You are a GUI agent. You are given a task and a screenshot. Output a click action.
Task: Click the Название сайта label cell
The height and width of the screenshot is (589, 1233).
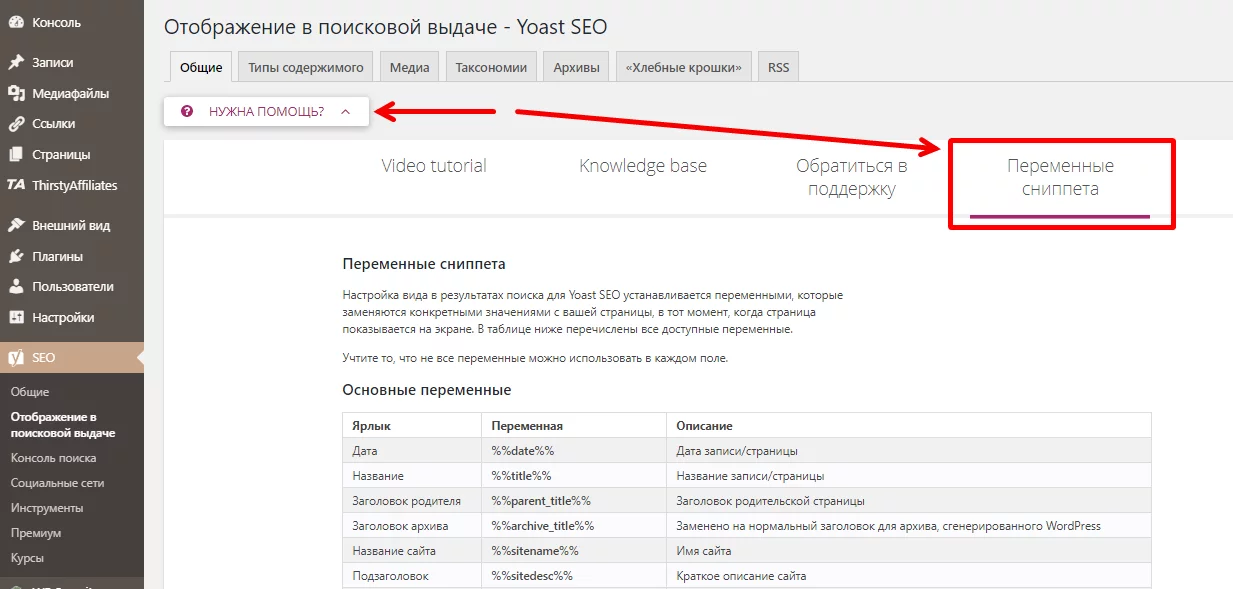point(411,551)
